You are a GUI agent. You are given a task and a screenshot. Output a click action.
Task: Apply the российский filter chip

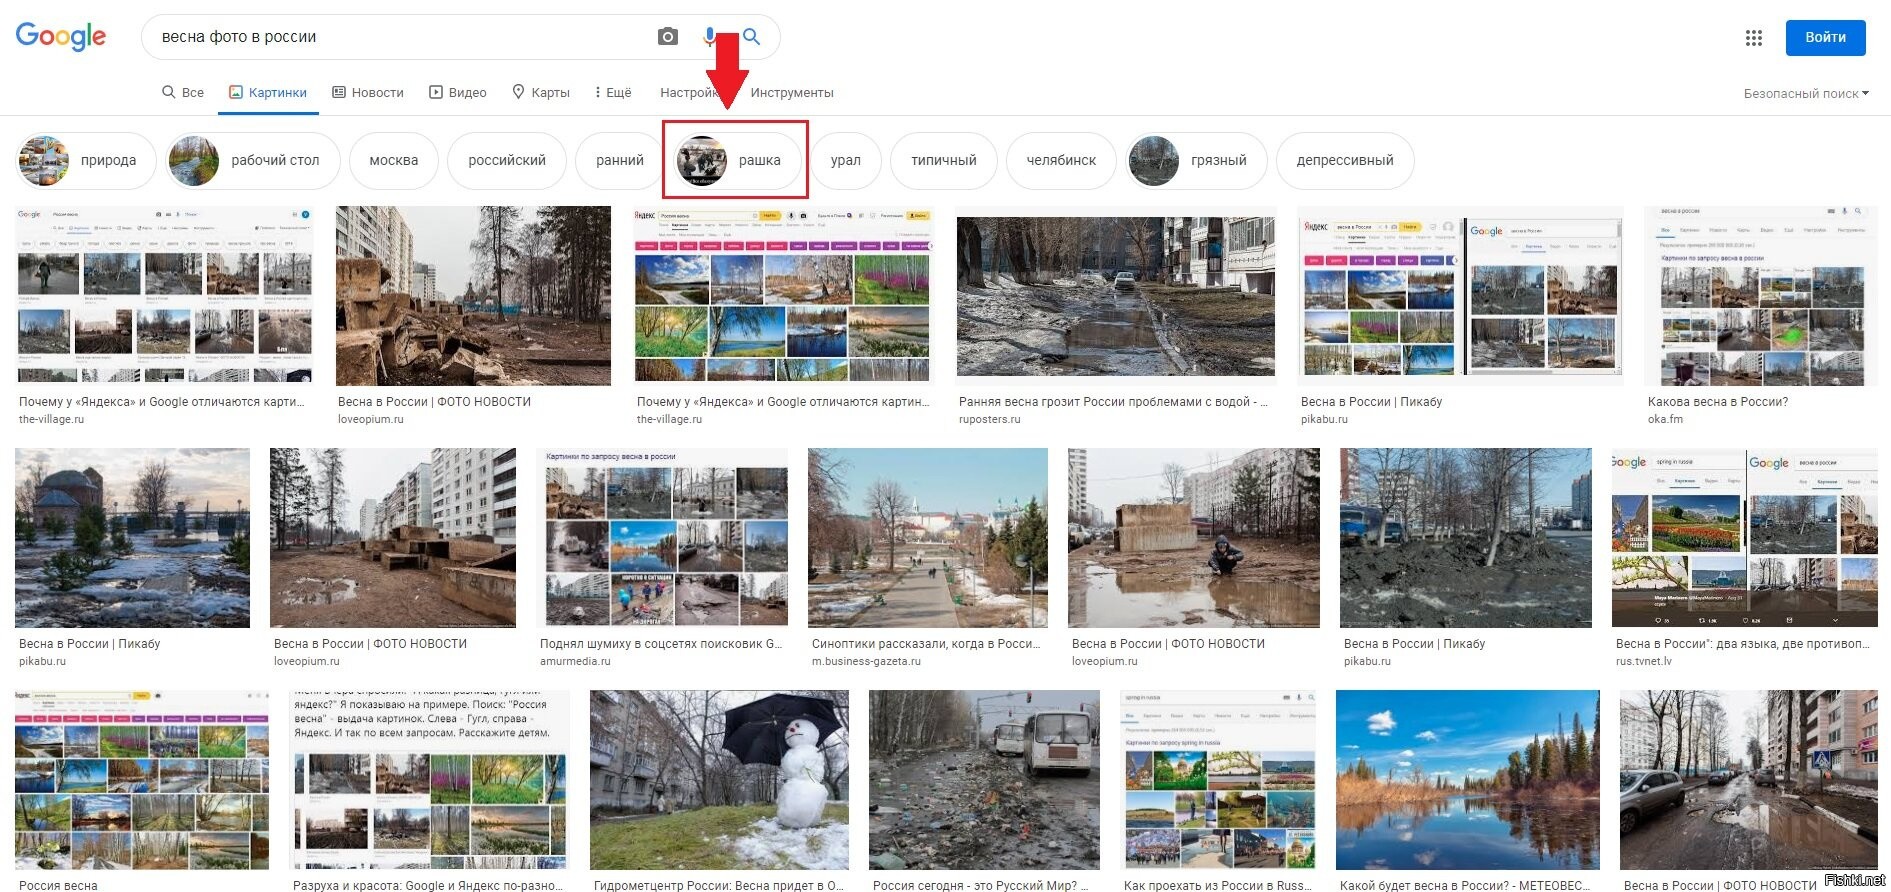[507, 160]
